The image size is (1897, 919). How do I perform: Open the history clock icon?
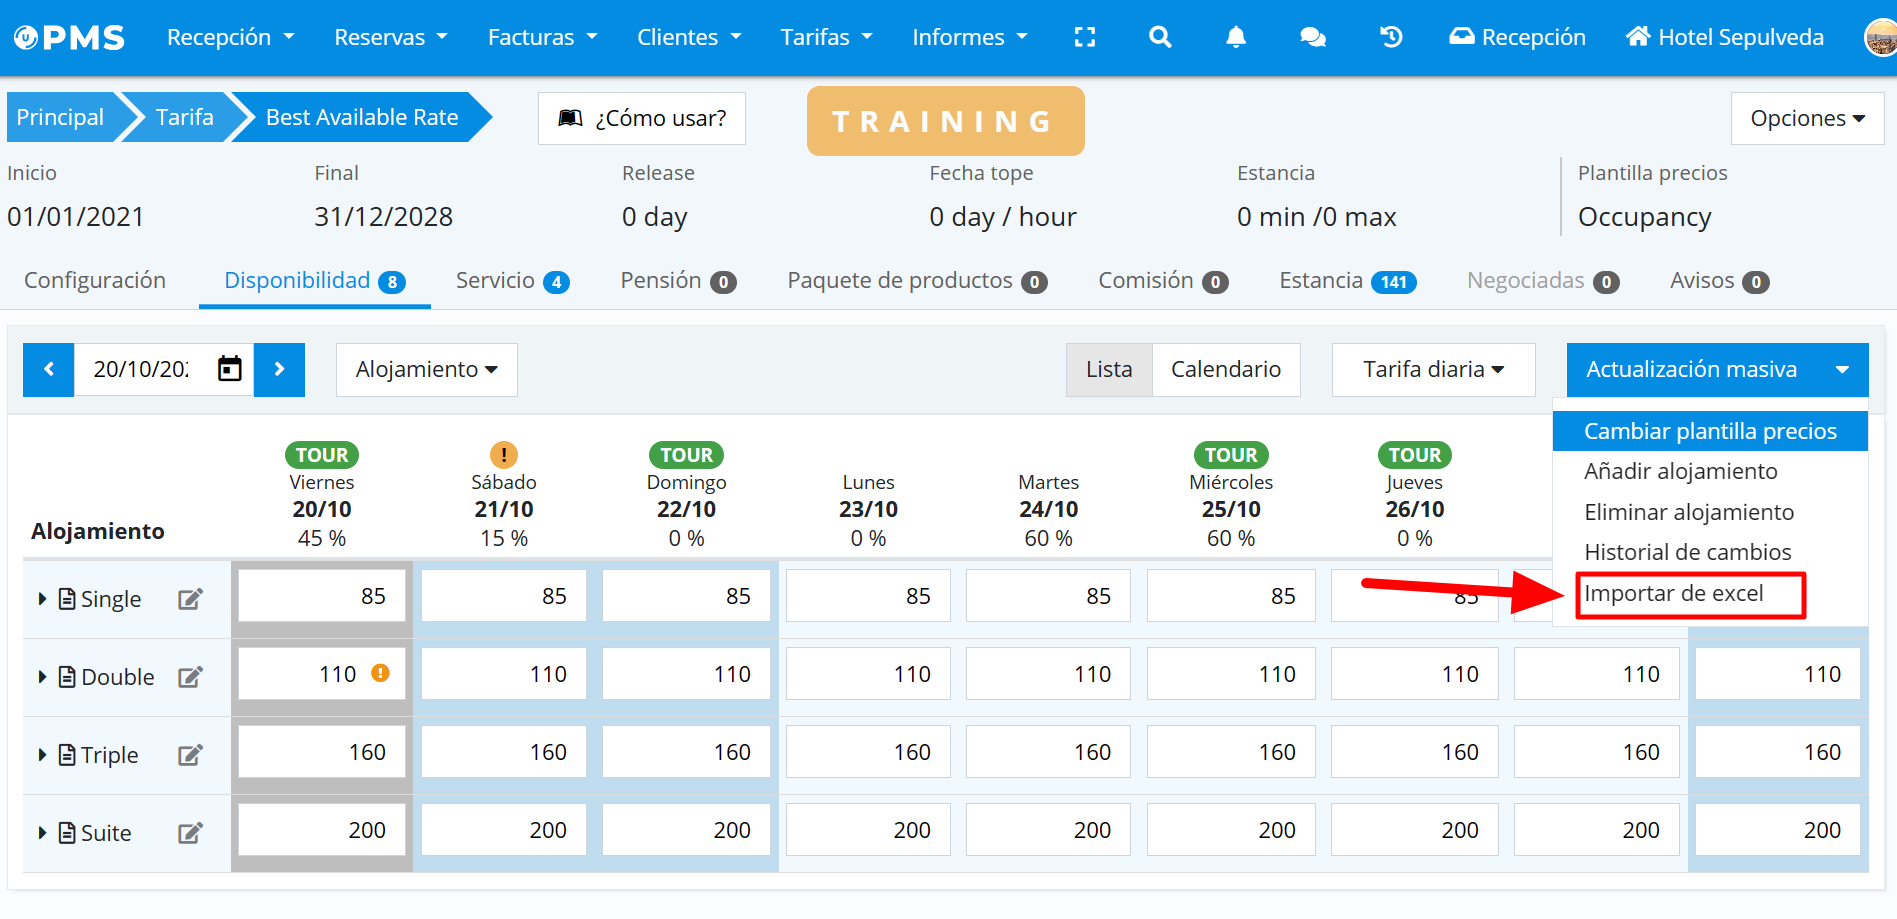[x=1390, y=37]
